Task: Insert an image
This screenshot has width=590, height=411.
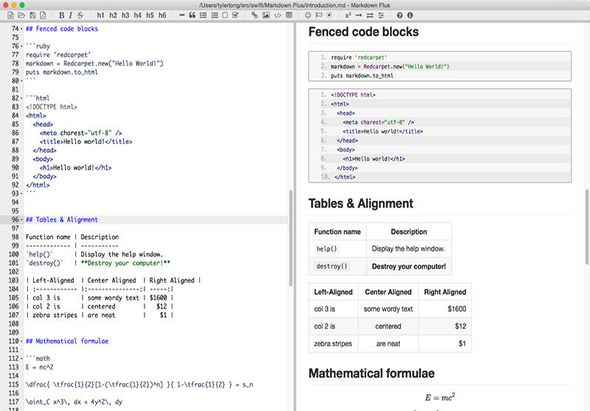Action: point(266,15)
